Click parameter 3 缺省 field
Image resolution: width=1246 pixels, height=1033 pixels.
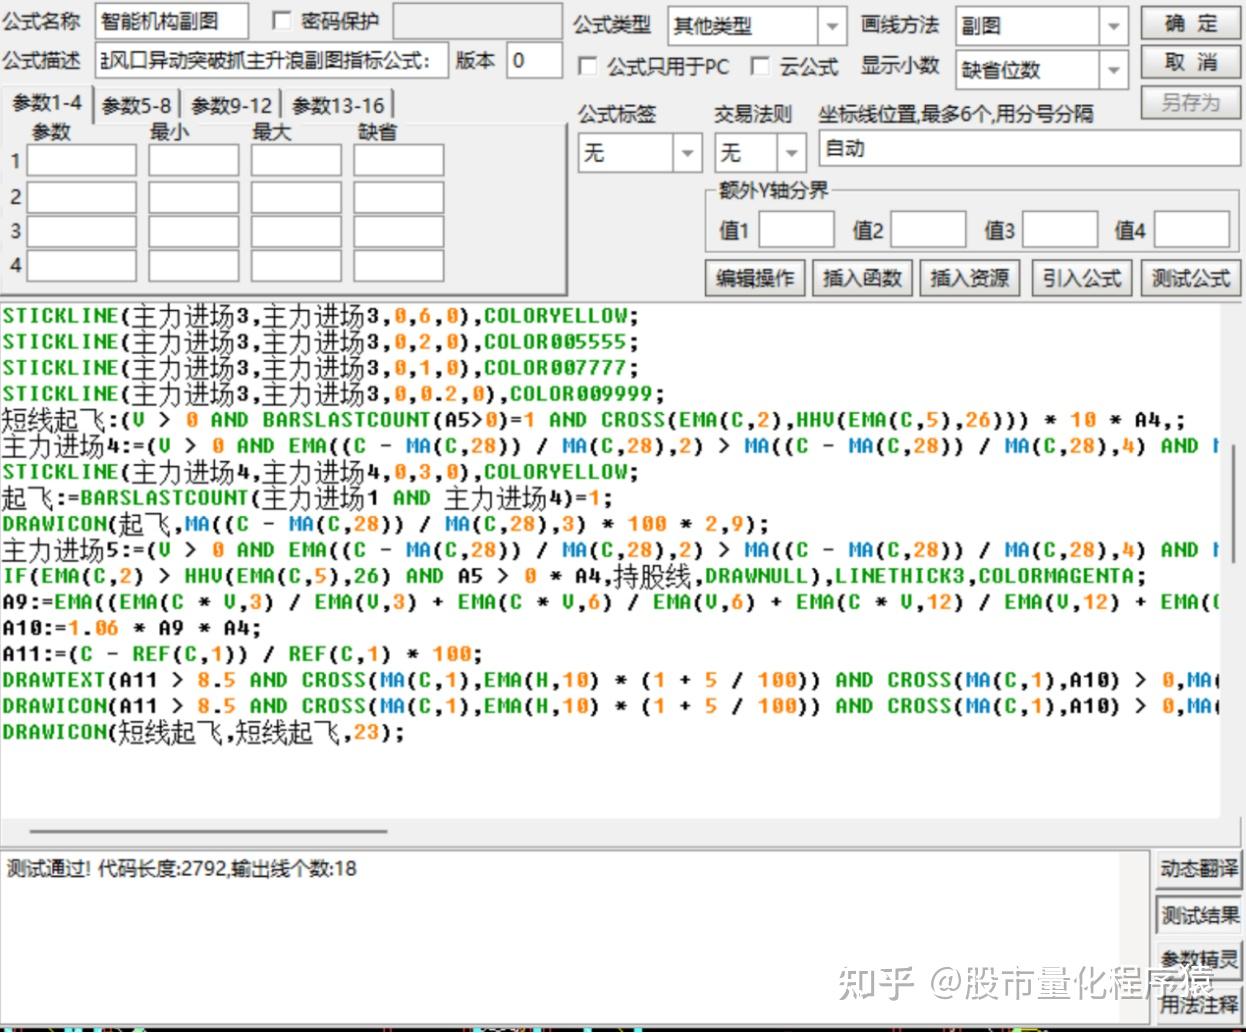pos(398,231)
